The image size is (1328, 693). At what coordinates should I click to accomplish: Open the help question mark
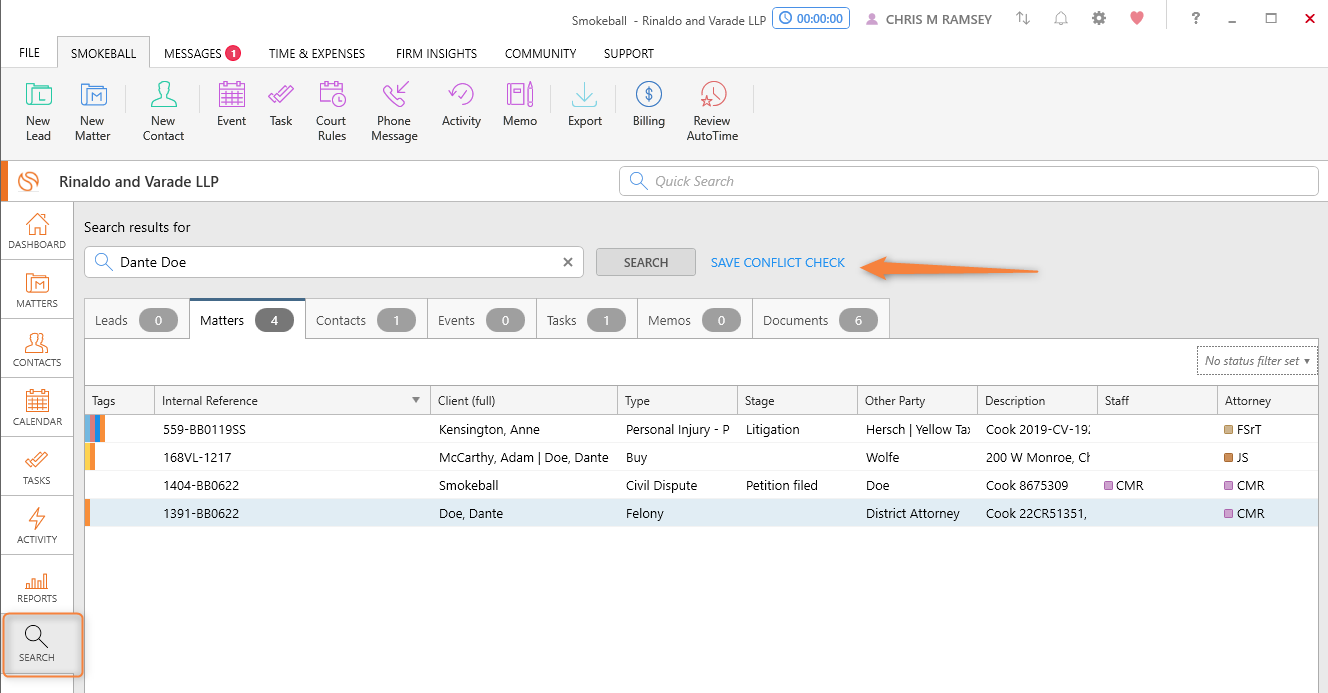pos(1195,19)
